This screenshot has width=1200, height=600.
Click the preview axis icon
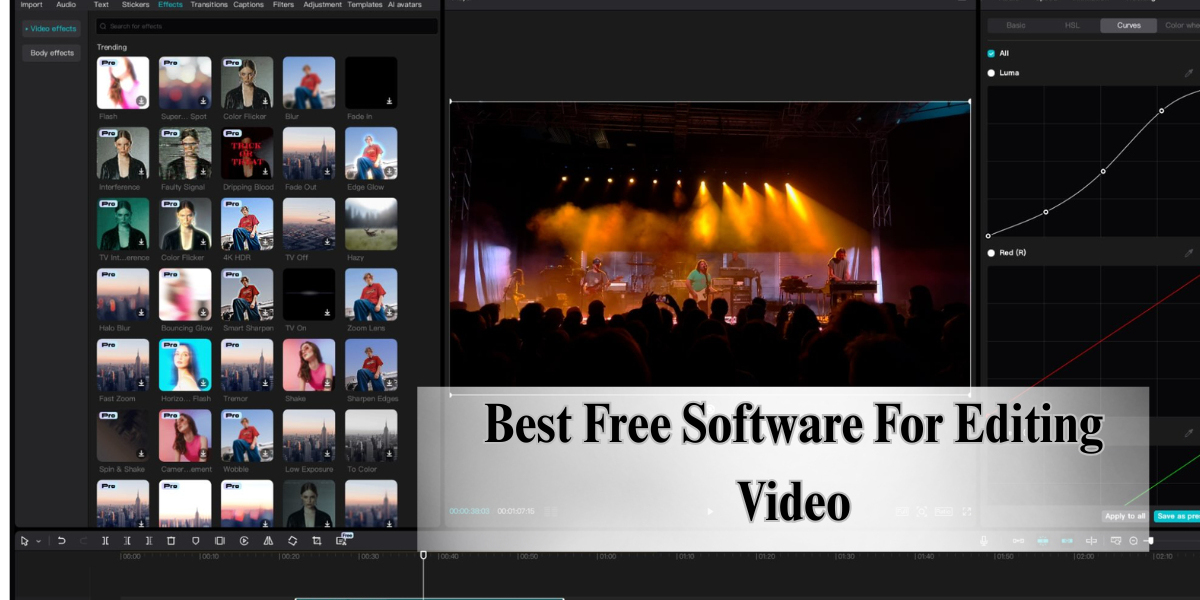[x=1091, y=541]
